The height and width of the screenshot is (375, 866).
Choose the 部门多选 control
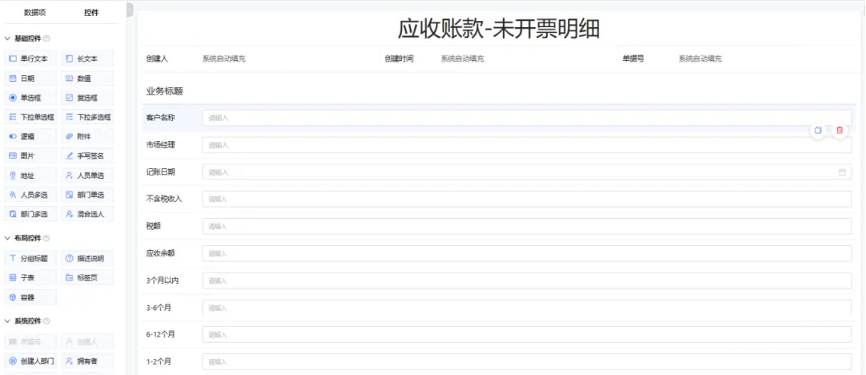pyautogui.click(x=30, y=214)
